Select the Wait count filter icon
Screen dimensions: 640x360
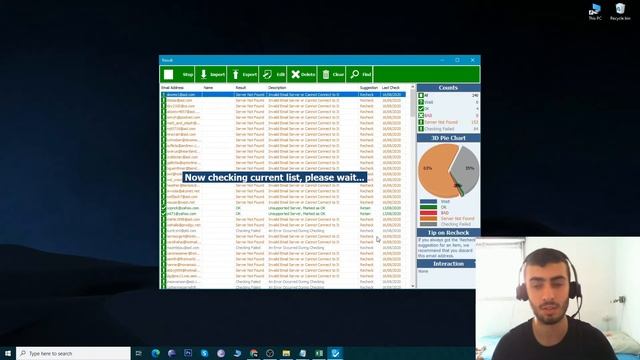tap(421, 102)
